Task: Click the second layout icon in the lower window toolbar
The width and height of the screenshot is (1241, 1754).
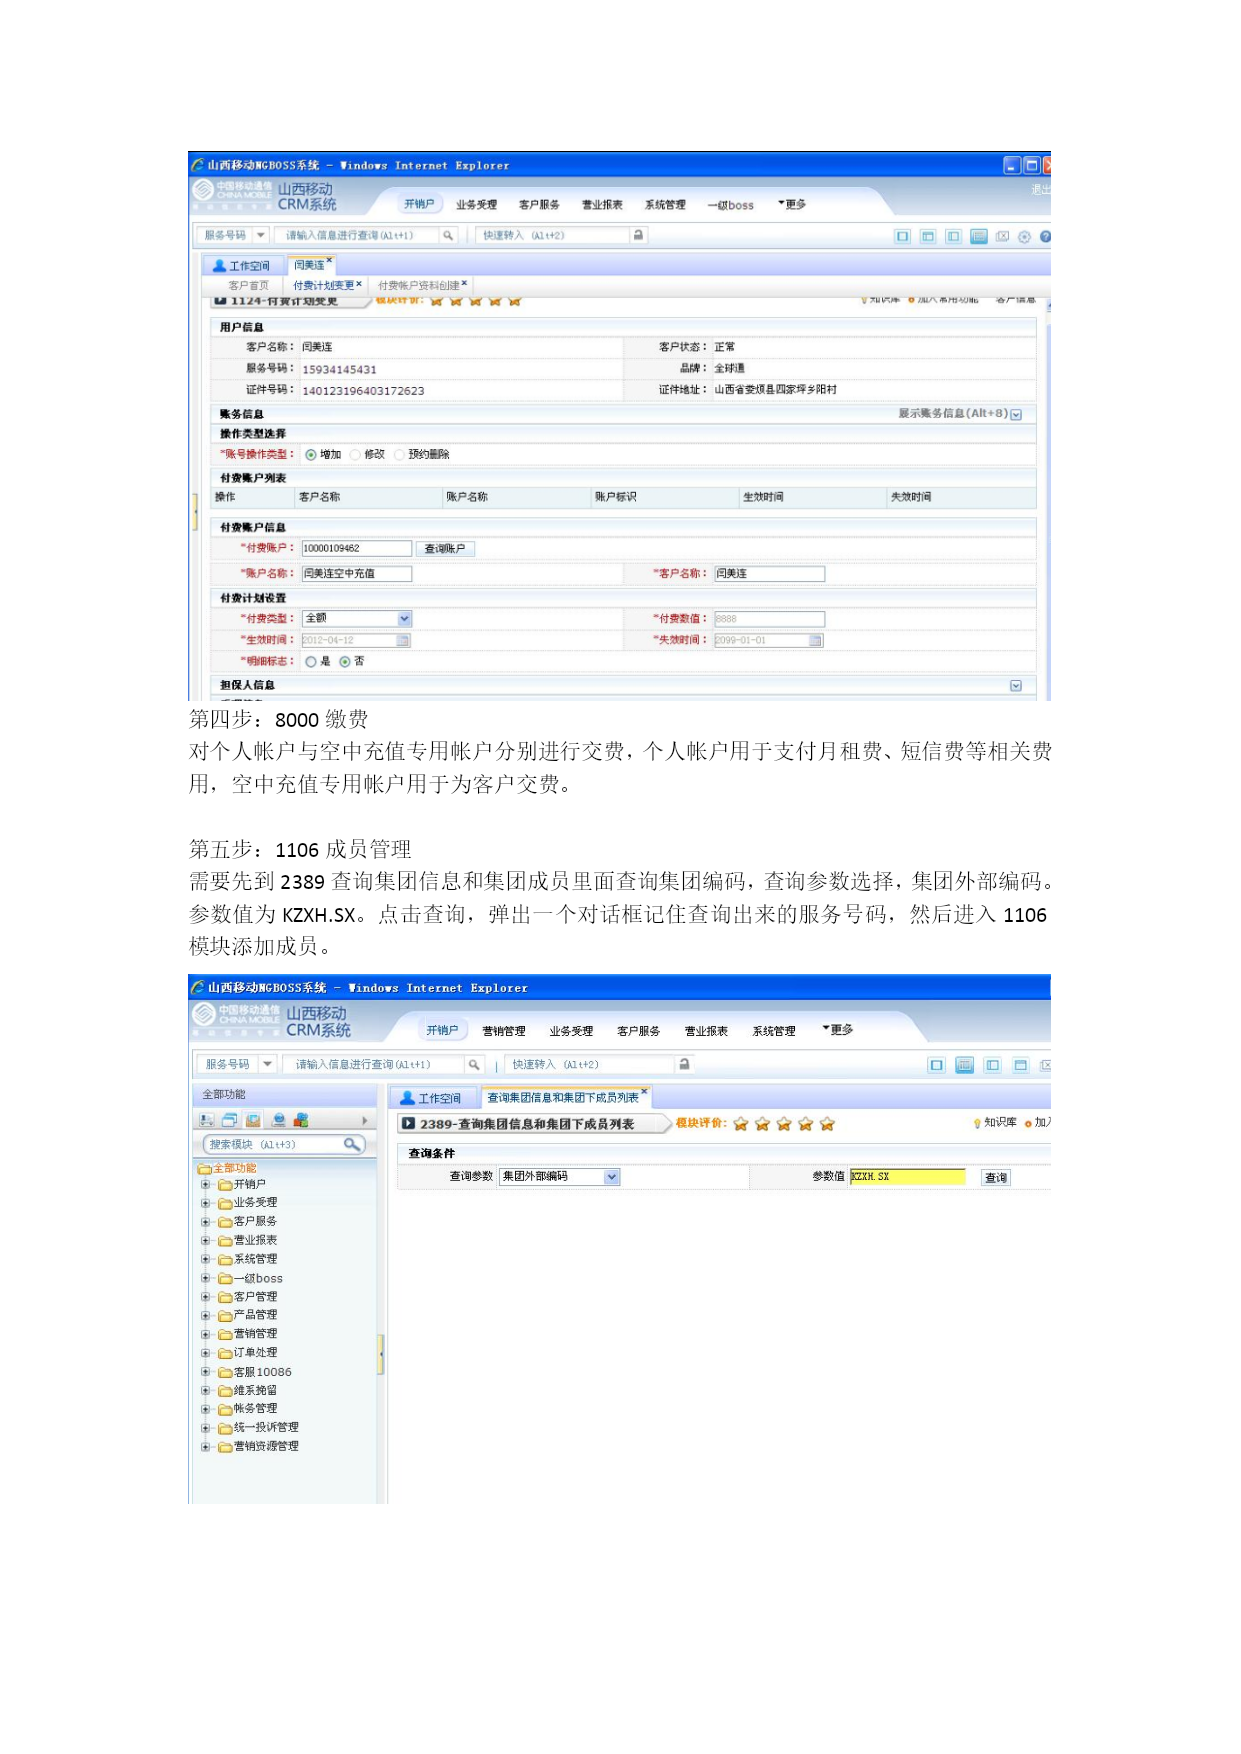Action: point(965,1065)
